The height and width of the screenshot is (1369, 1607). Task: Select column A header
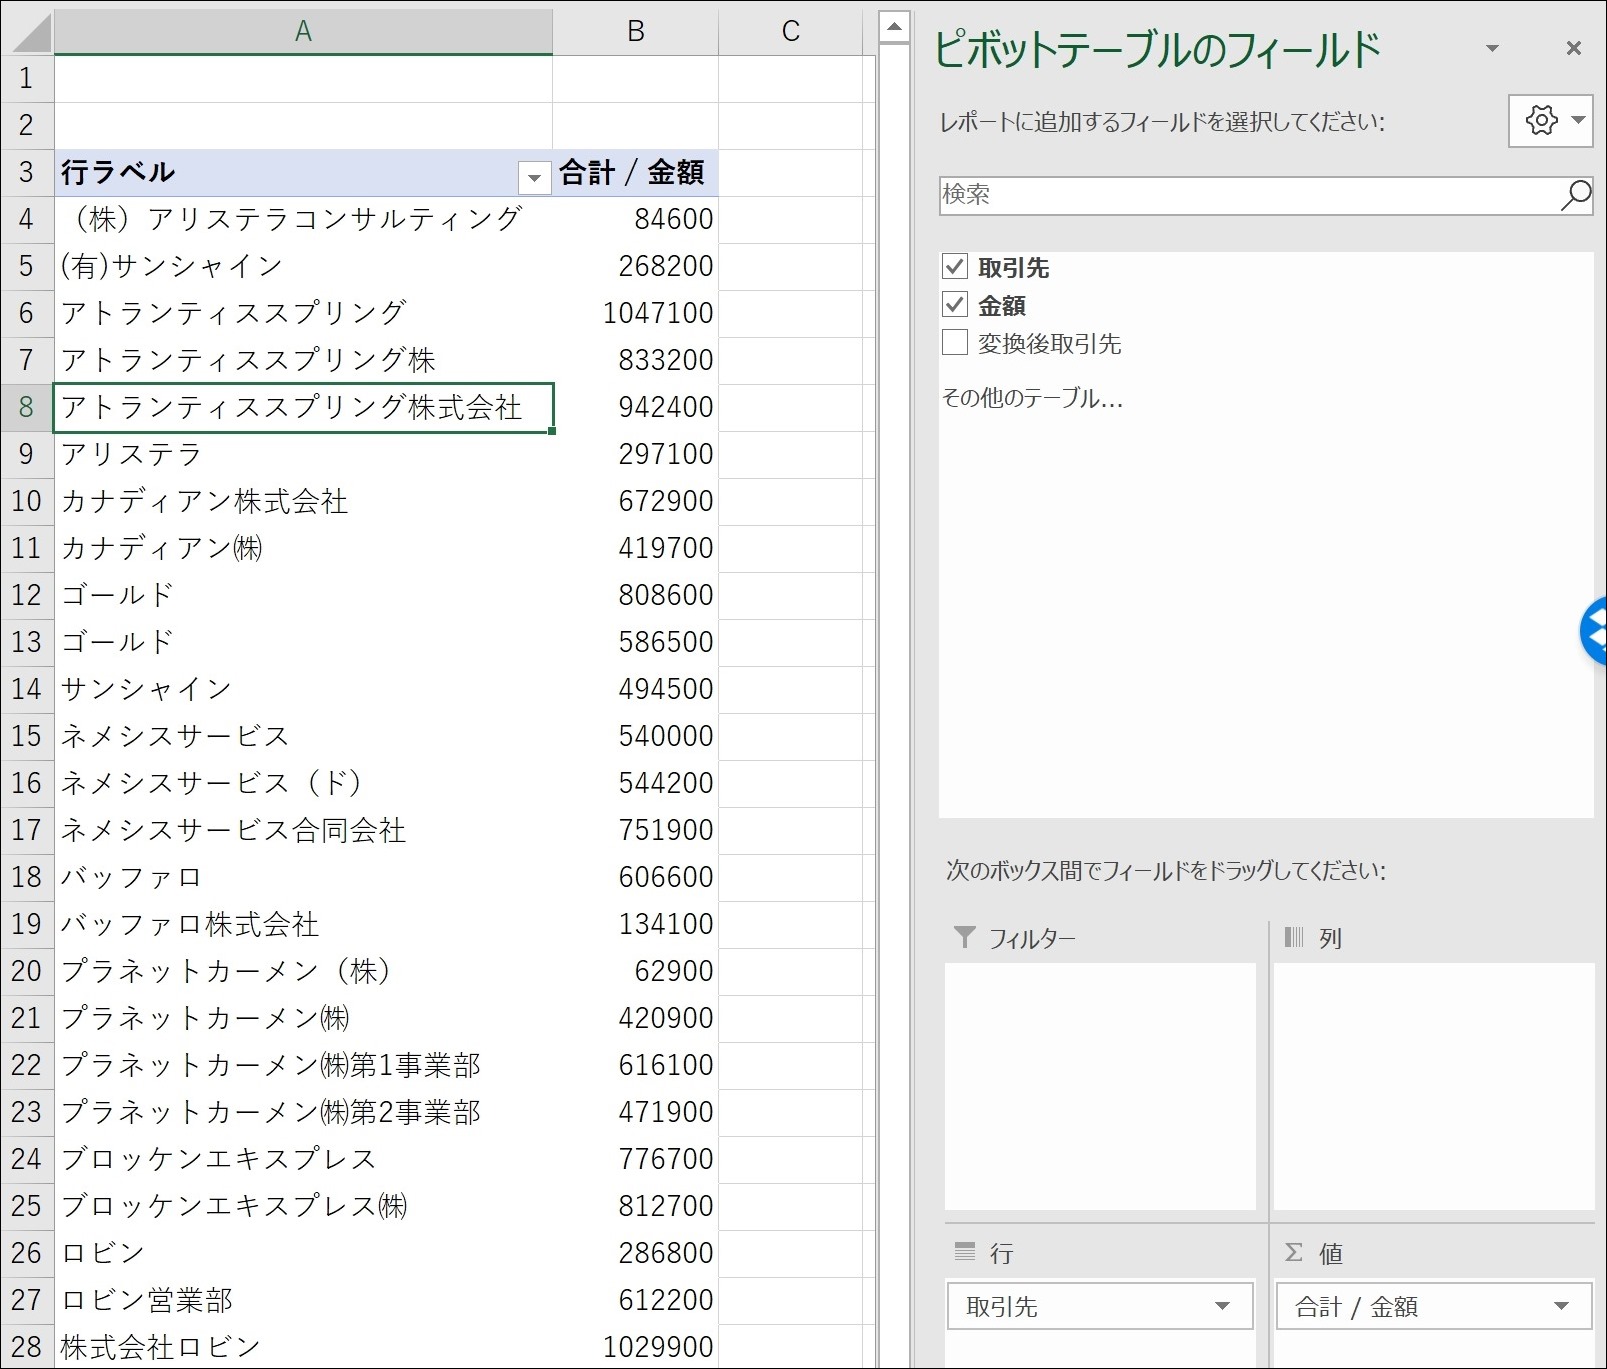[303, 31]
